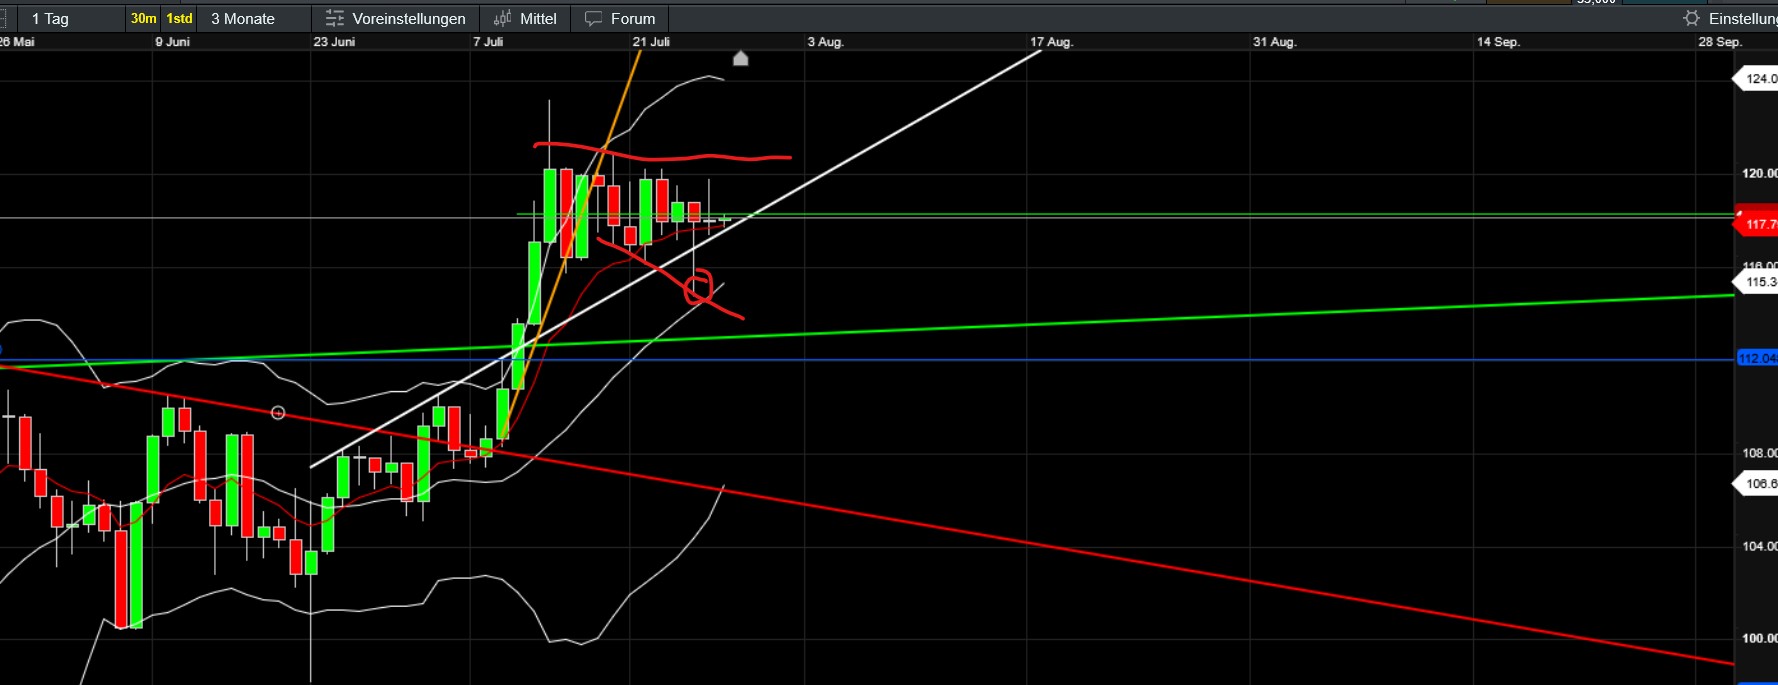This screenshot has width=1778, height=685.
Task: Click the gray house-shaped marker near 21 Juli
Action: tap(740, 58)
